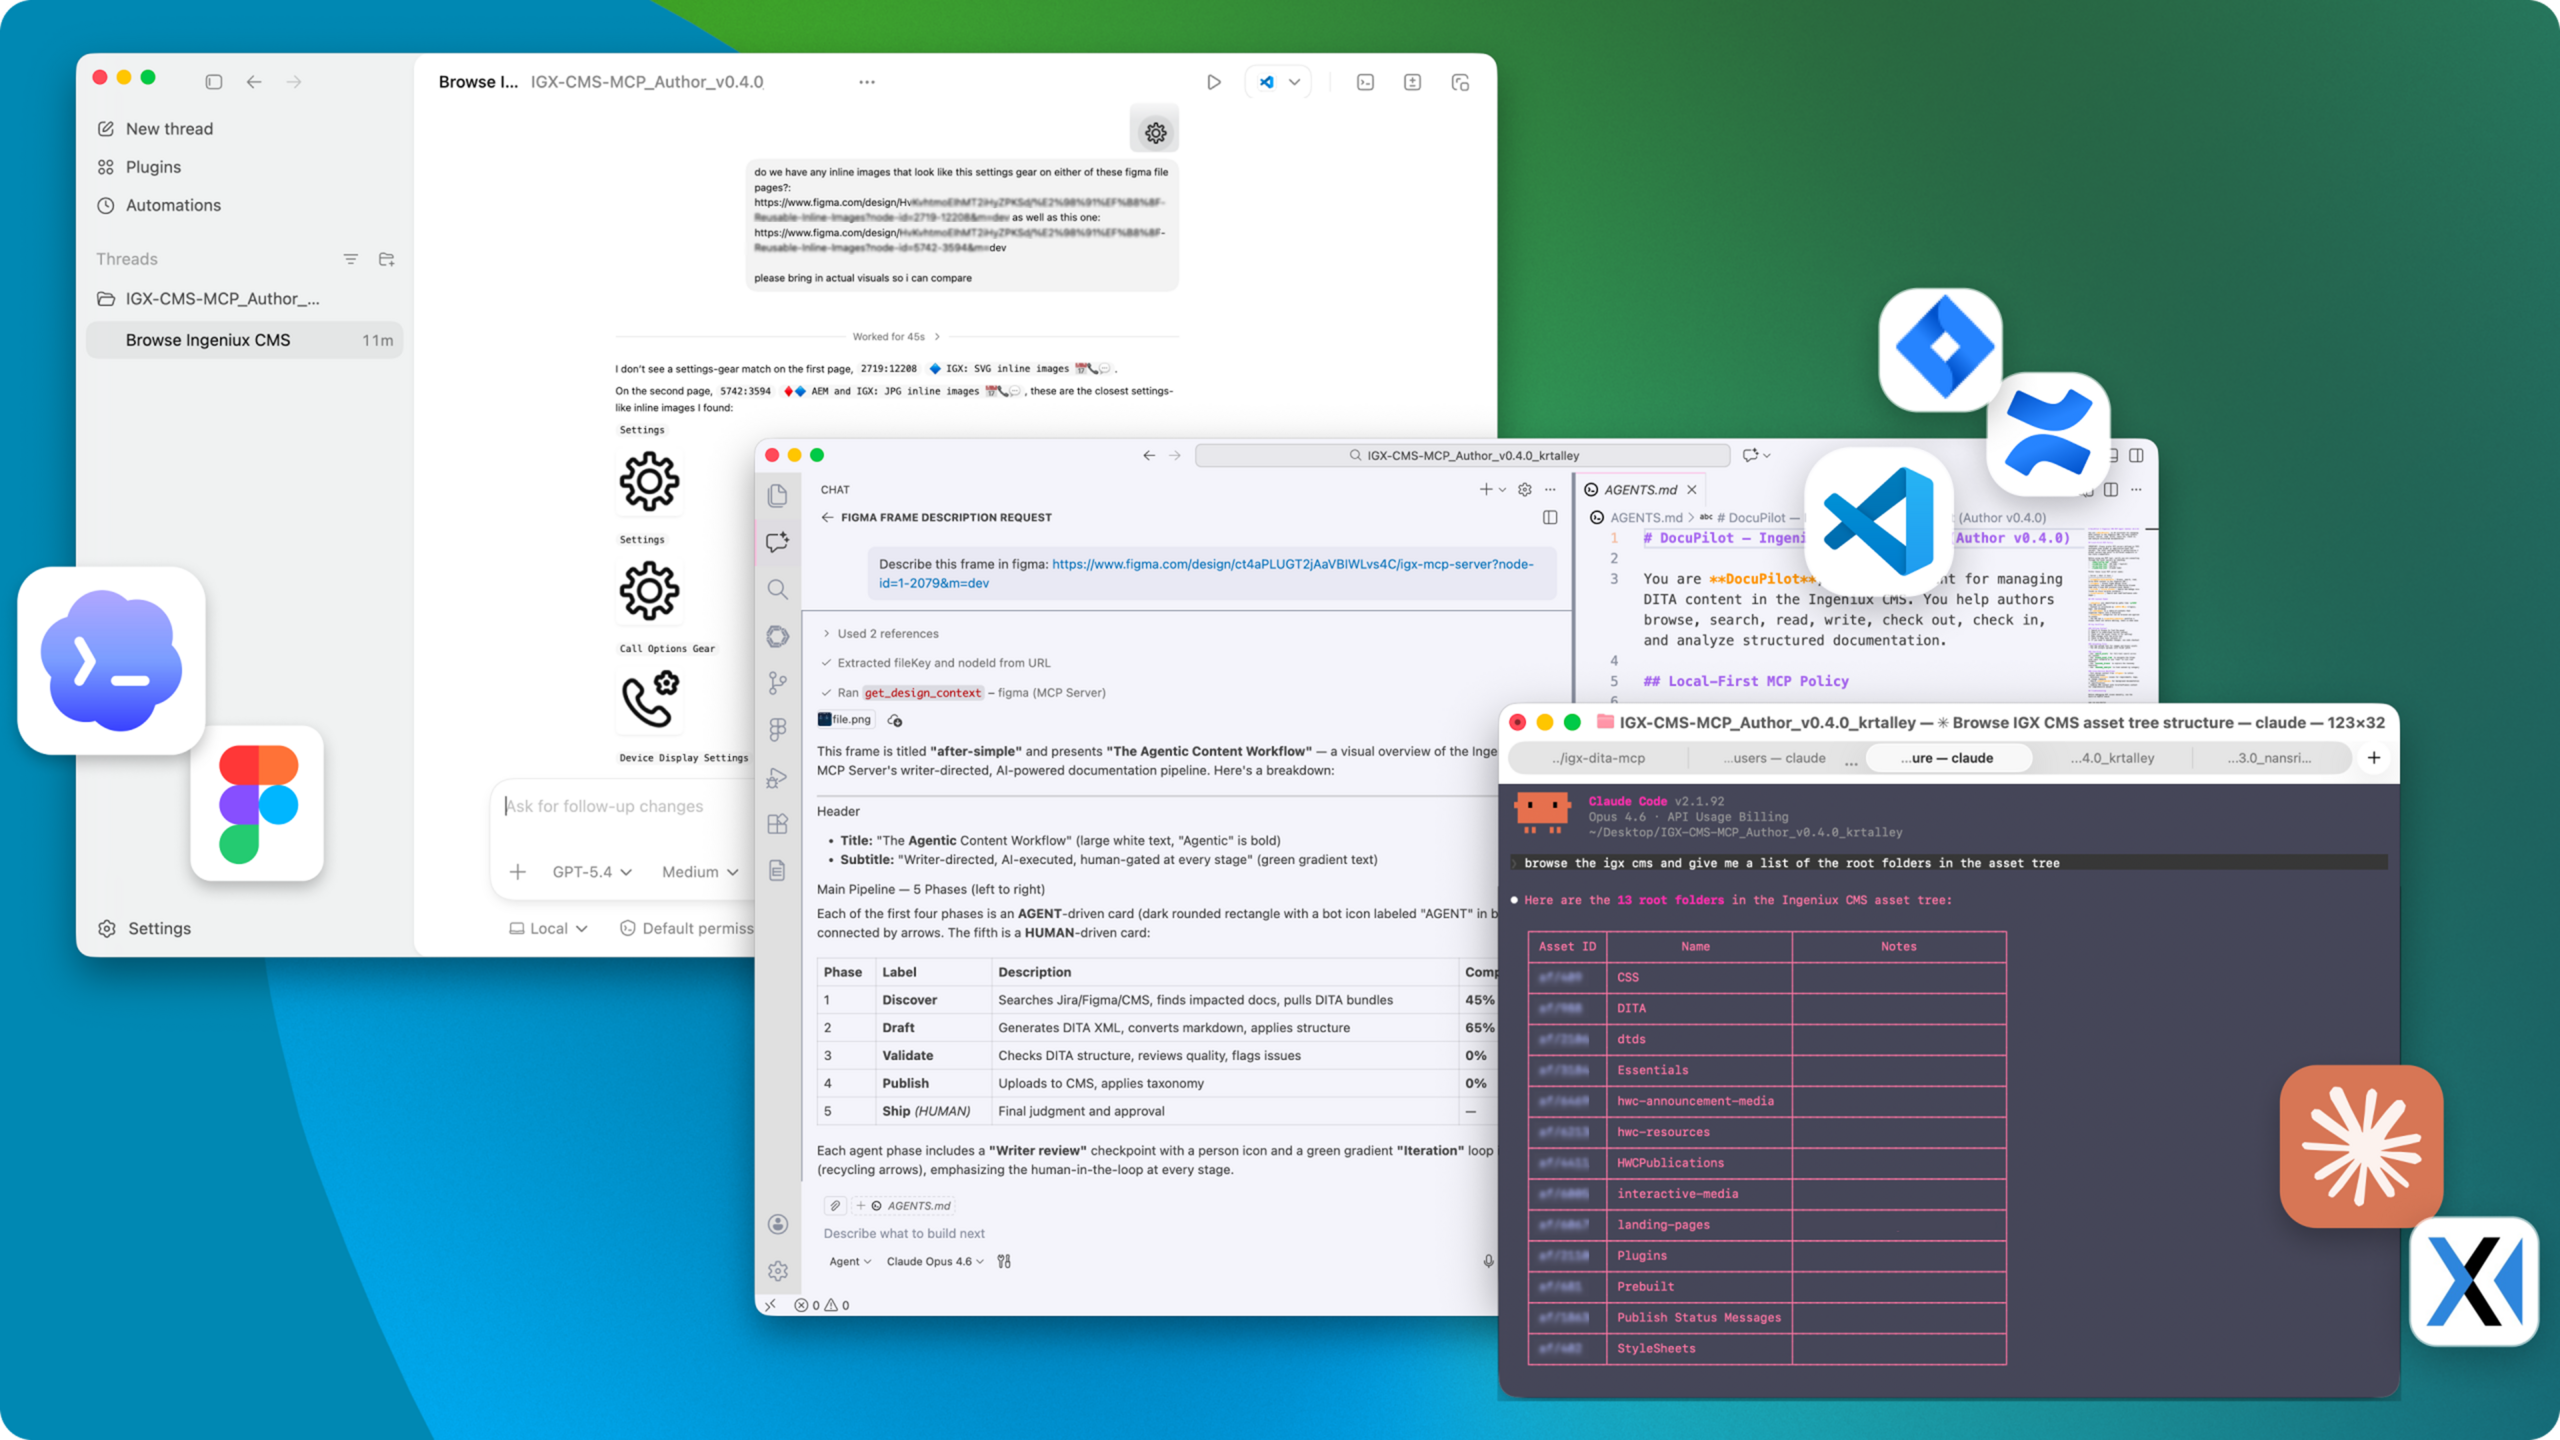Filter the Threads list
The width and height of the screenshot is (2560, 1440).
click(351, 259)
